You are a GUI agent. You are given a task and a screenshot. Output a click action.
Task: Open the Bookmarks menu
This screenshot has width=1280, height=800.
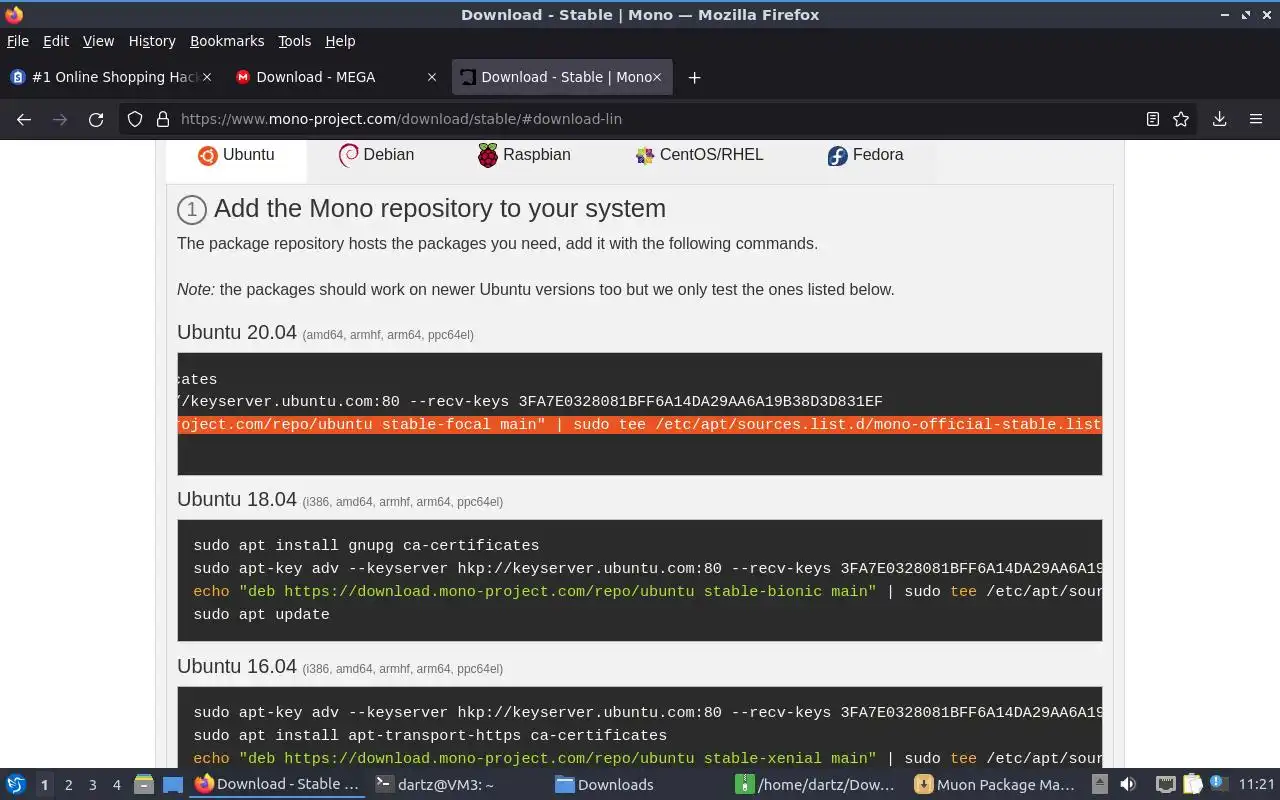point(227,41)
